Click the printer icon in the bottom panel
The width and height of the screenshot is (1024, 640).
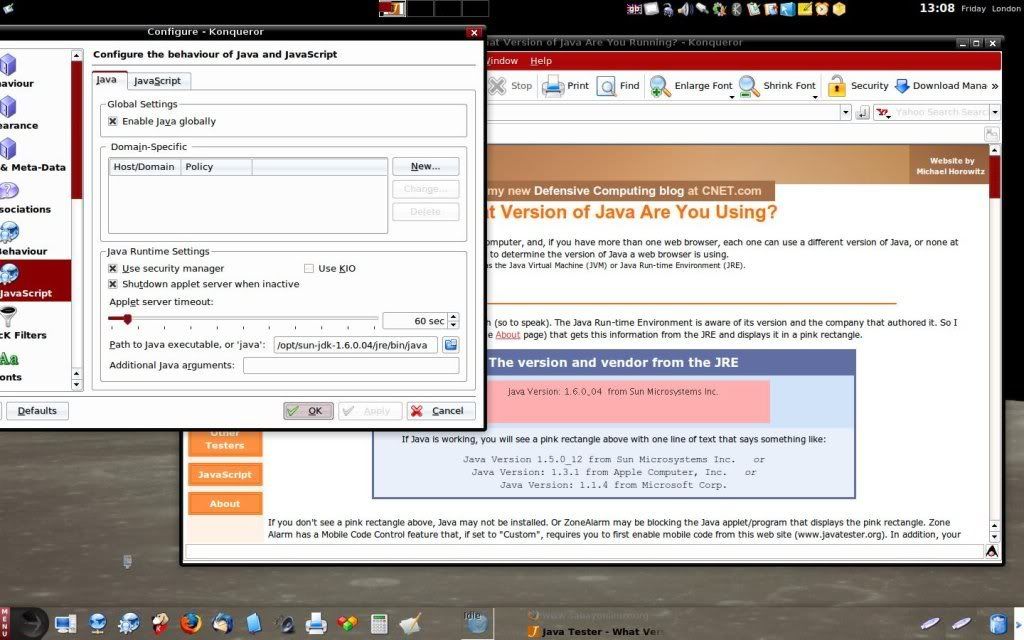(x=316, y=624)
